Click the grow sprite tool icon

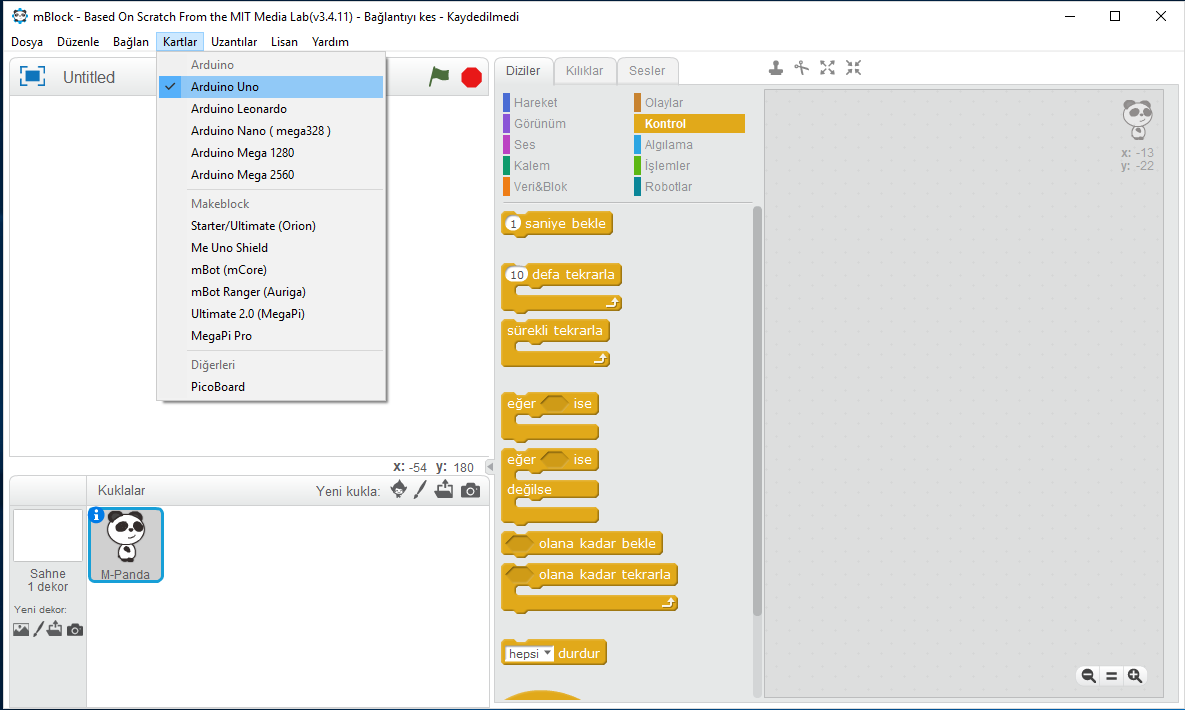point(827,68)
